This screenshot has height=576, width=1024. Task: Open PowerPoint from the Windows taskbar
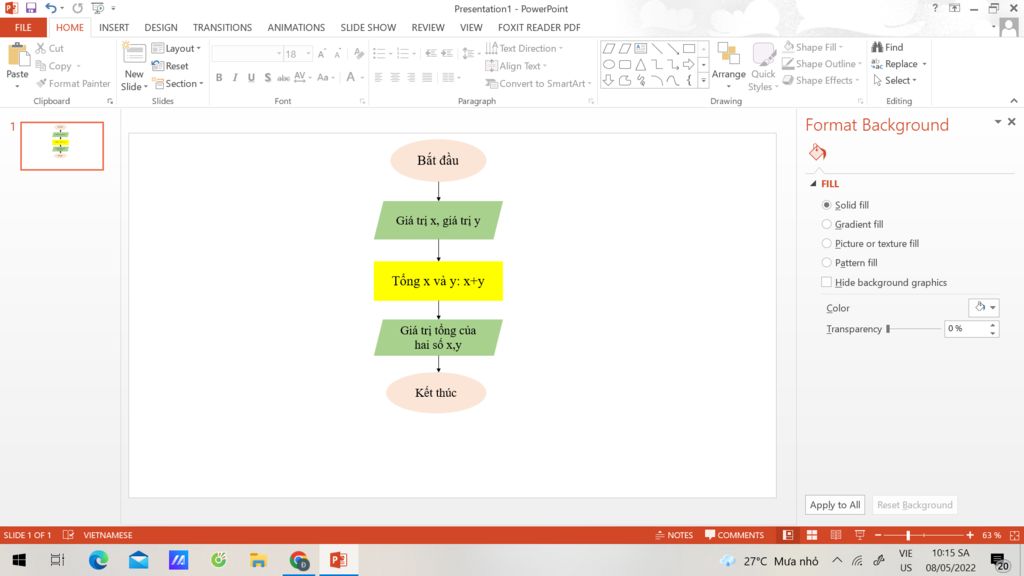pos(338,560)
